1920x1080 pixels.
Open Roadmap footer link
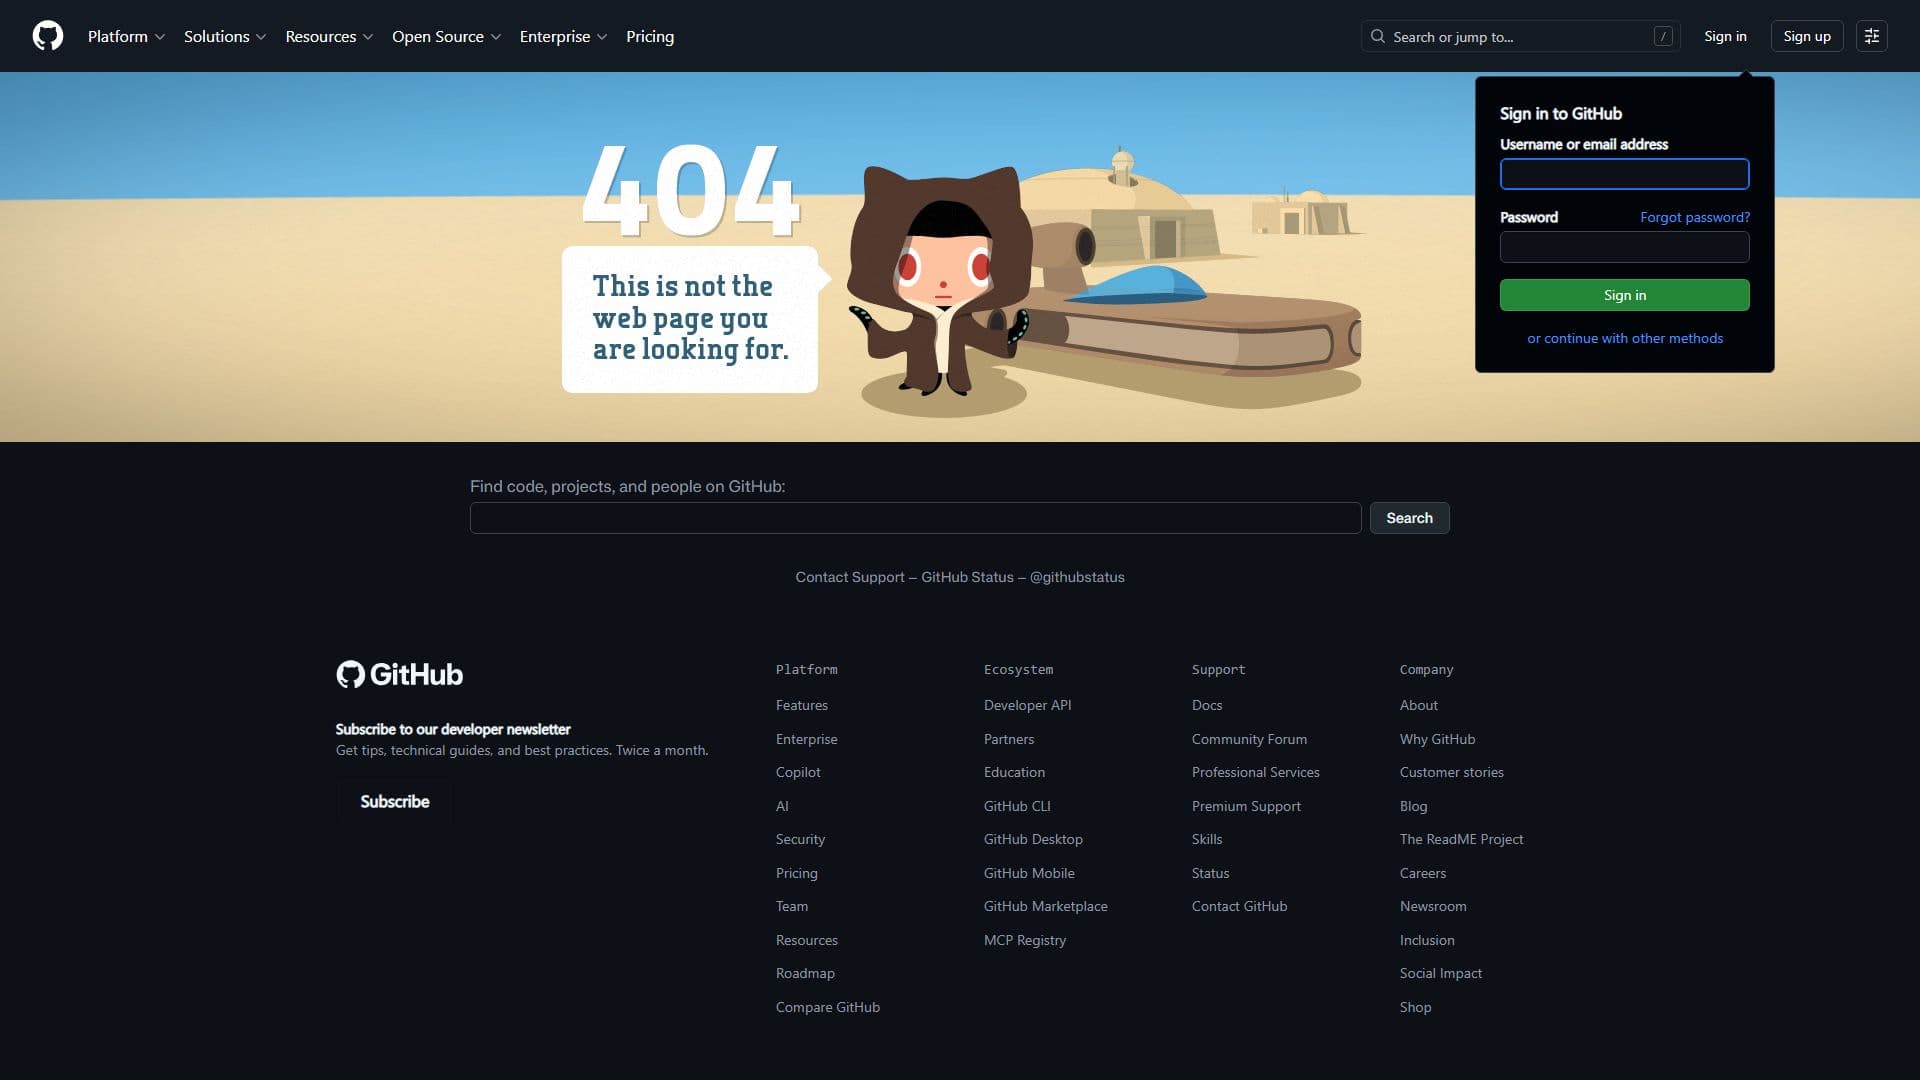pos(805,973)
